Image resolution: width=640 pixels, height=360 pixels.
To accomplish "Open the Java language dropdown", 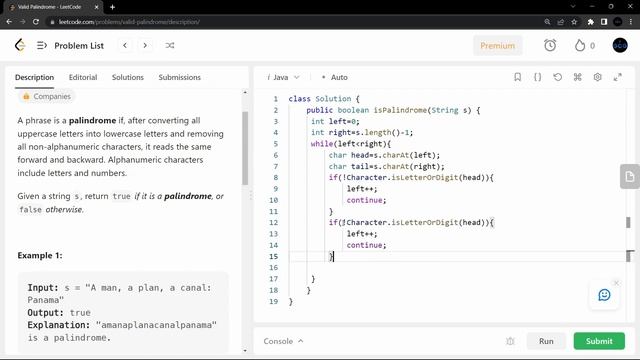I will tap(284, 77).
